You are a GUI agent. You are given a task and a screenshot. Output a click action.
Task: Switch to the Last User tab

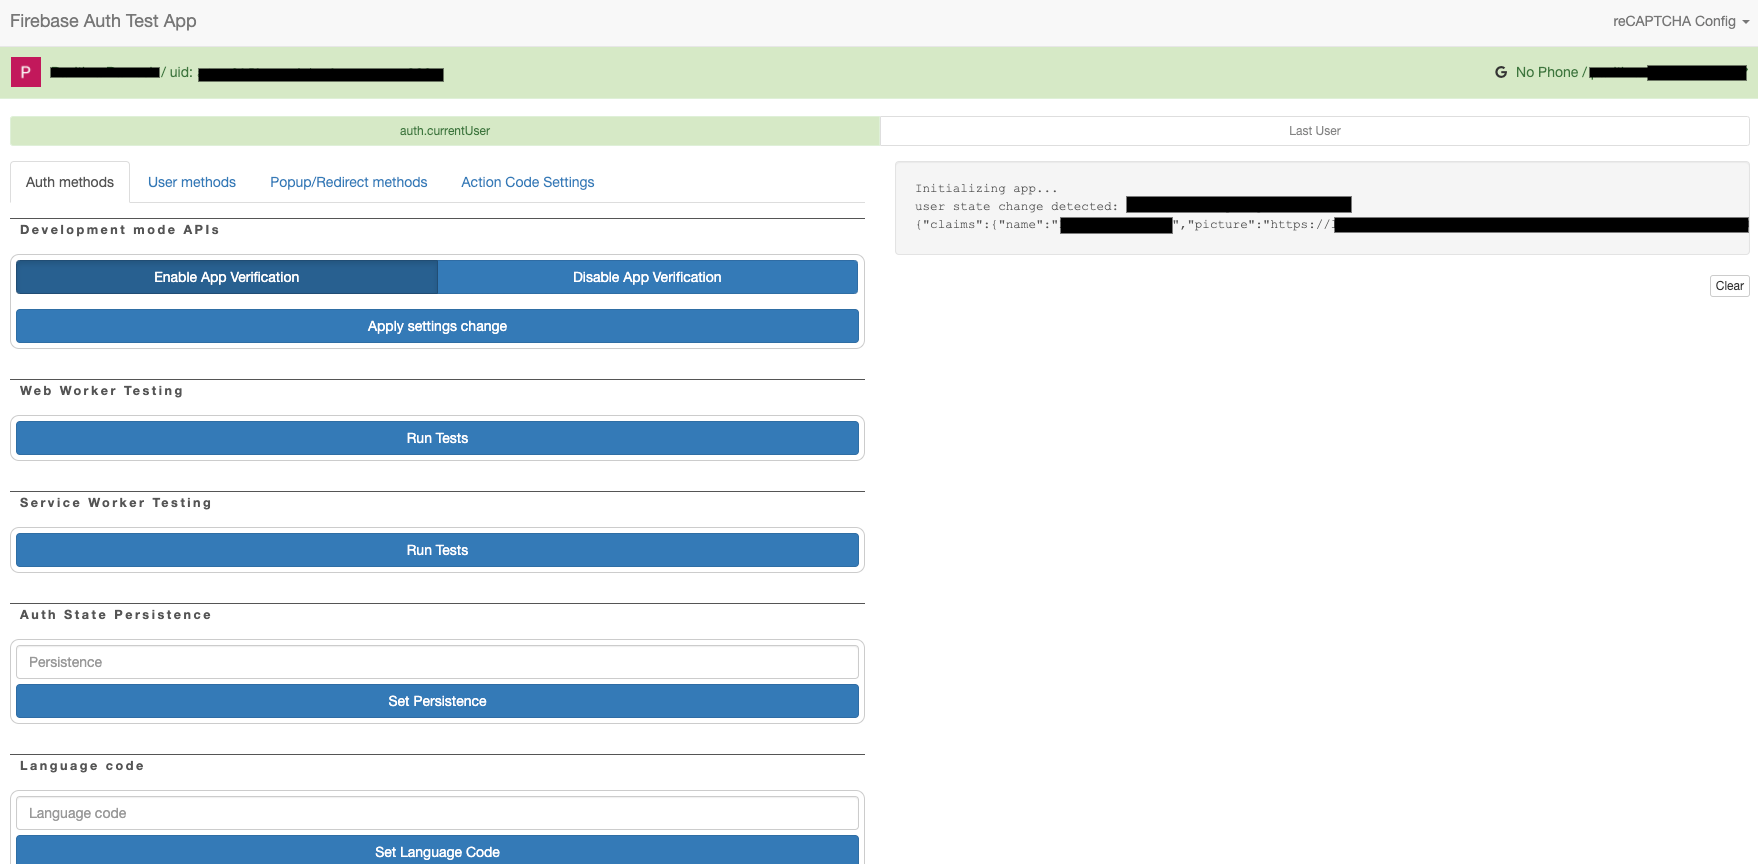pos(1314,131)
